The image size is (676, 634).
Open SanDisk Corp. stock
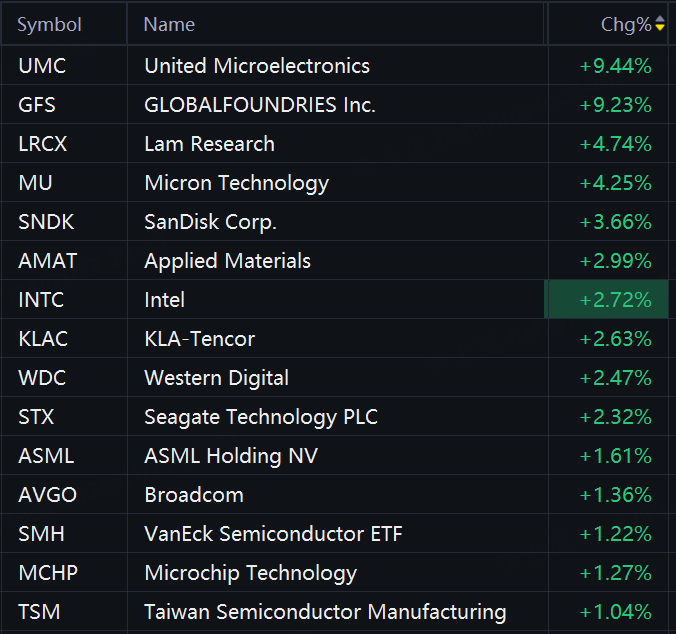(x=210, y=222)
